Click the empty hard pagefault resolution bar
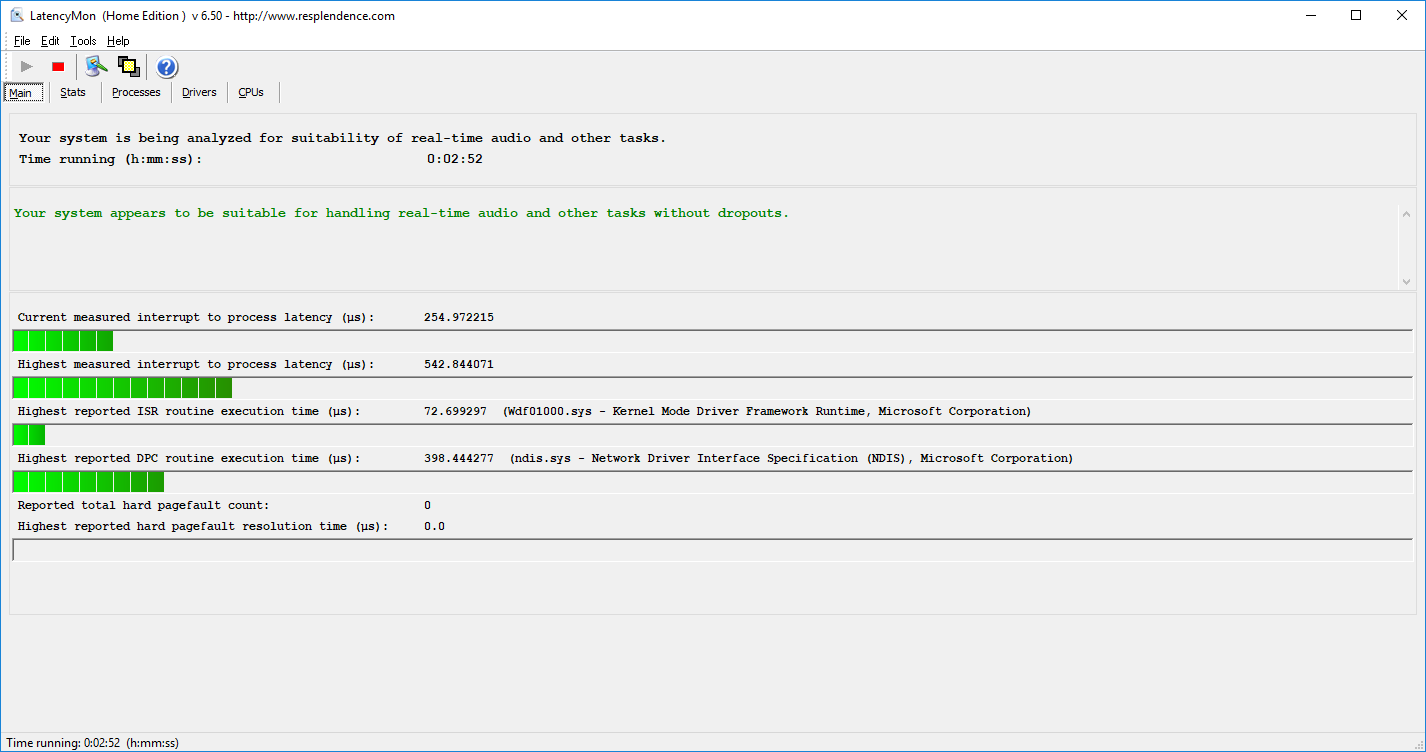This screenshot has height=752, width=1426. click(712, 550)
